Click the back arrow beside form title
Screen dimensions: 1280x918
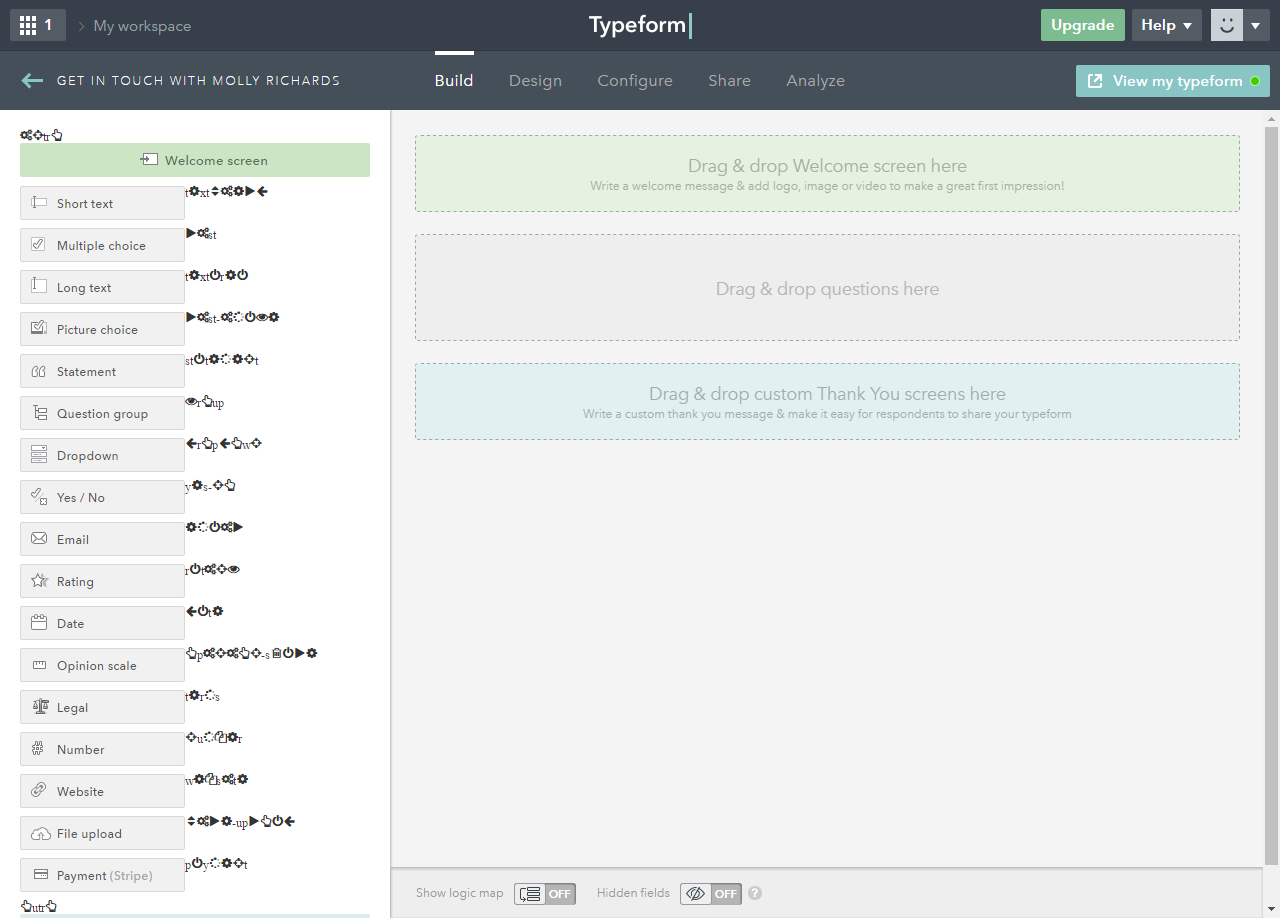pyautogui.click(x=32, y=81)
